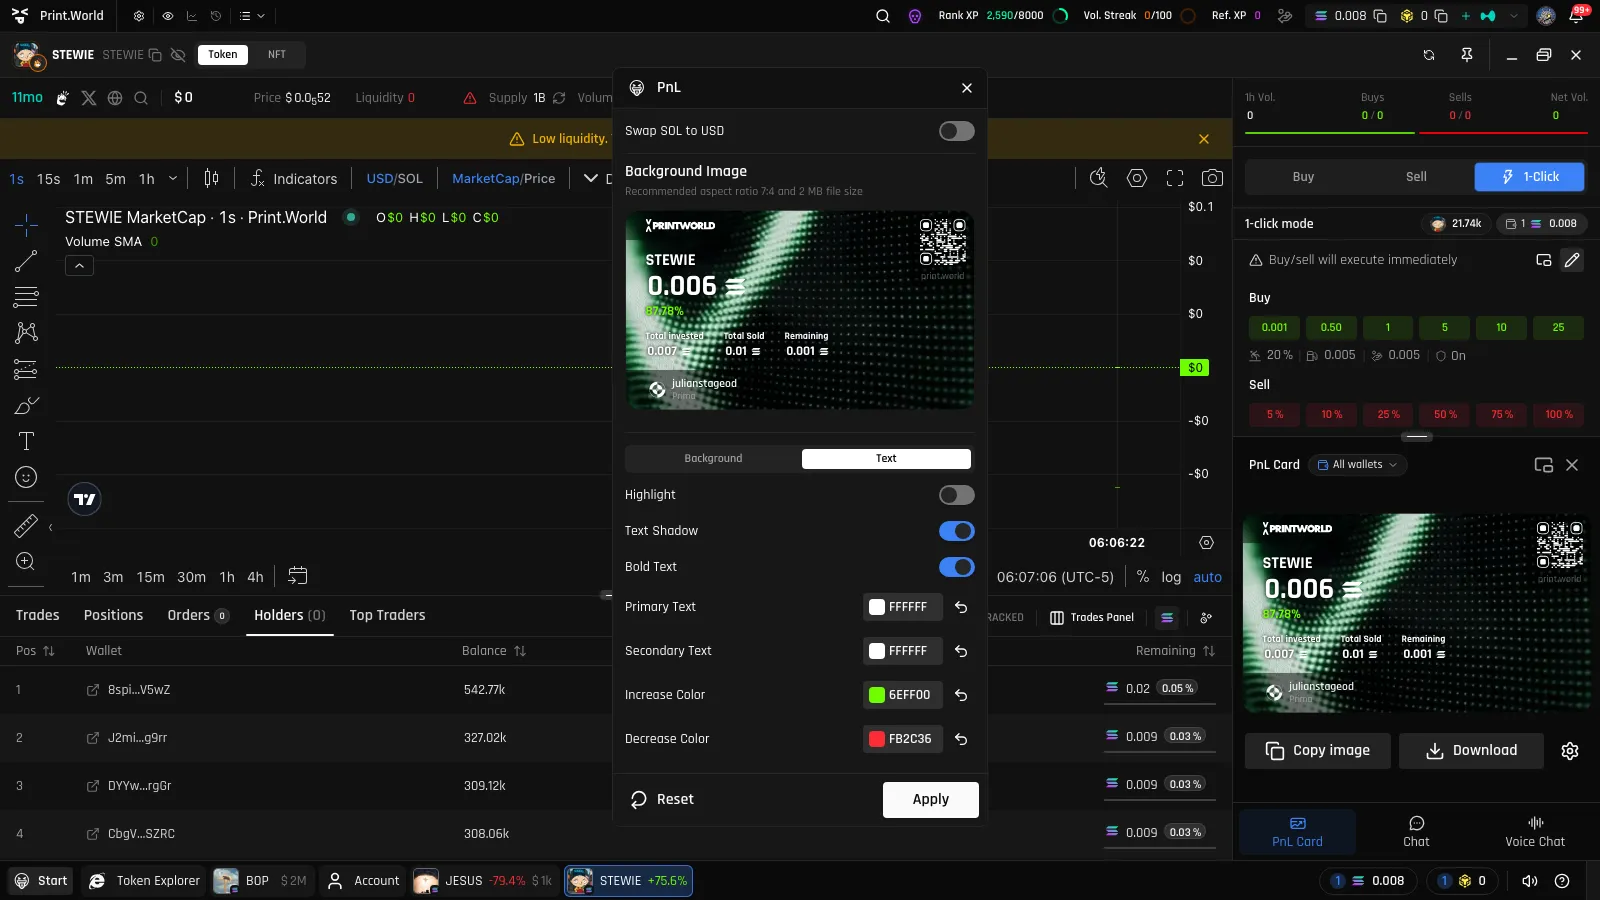Copy STEWIE token address icon

(x=155, y=55)
